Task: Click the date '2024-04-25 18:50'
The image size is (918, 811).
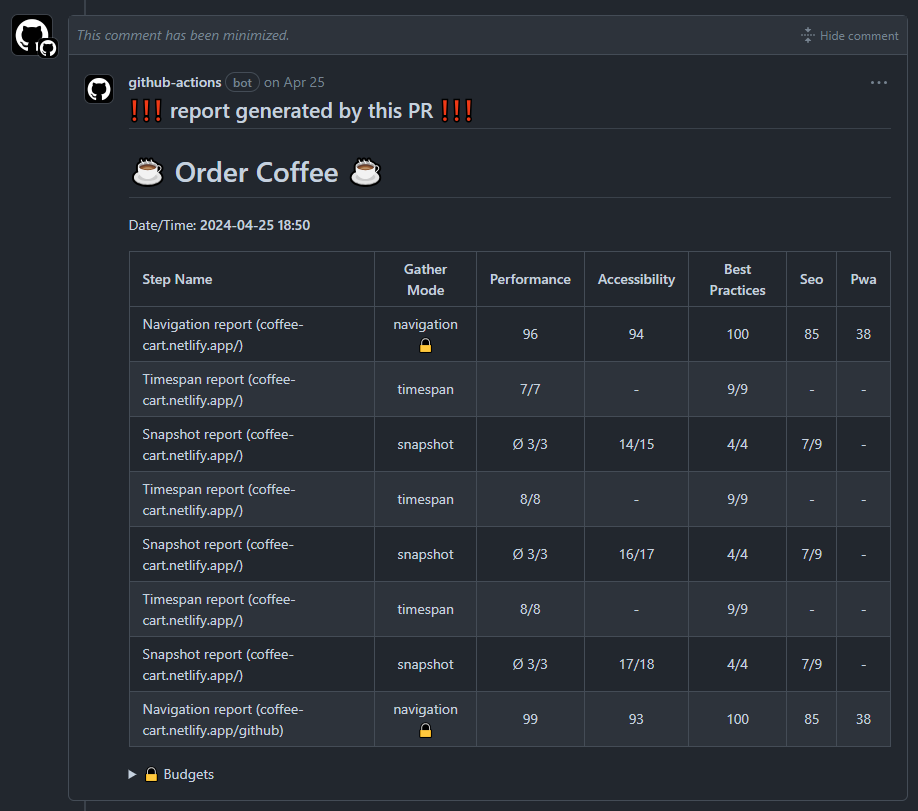Action: 255,225
